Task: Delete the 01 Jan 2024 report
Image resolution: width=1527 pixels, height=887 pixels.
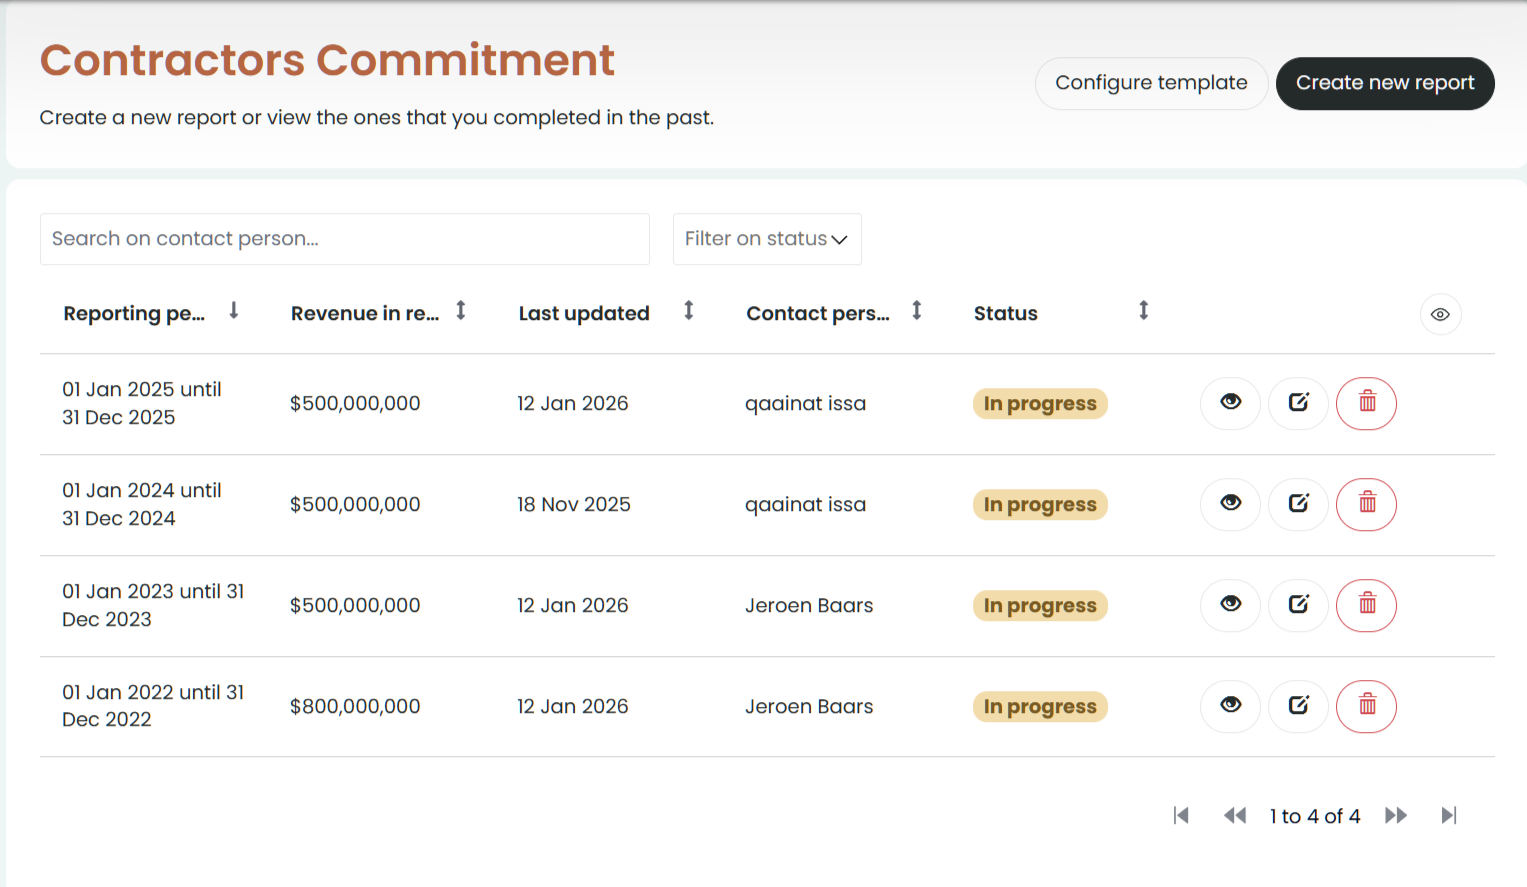Action: 1366,504
